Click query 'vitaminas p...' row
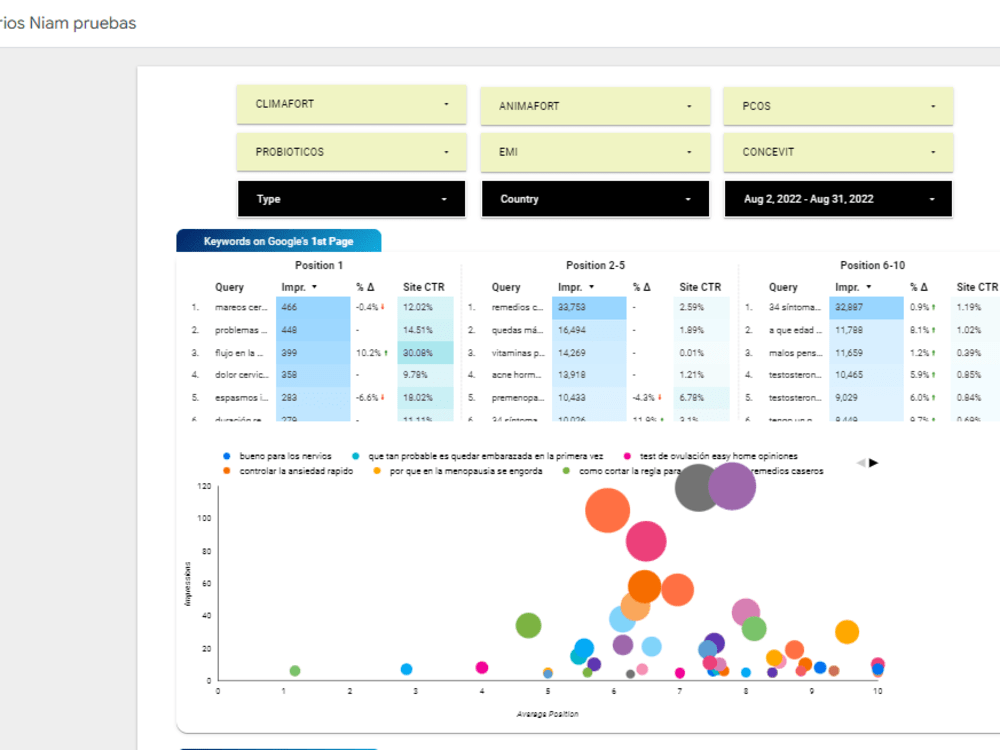The image size is (1000, 750). click(x=518, y=353)
